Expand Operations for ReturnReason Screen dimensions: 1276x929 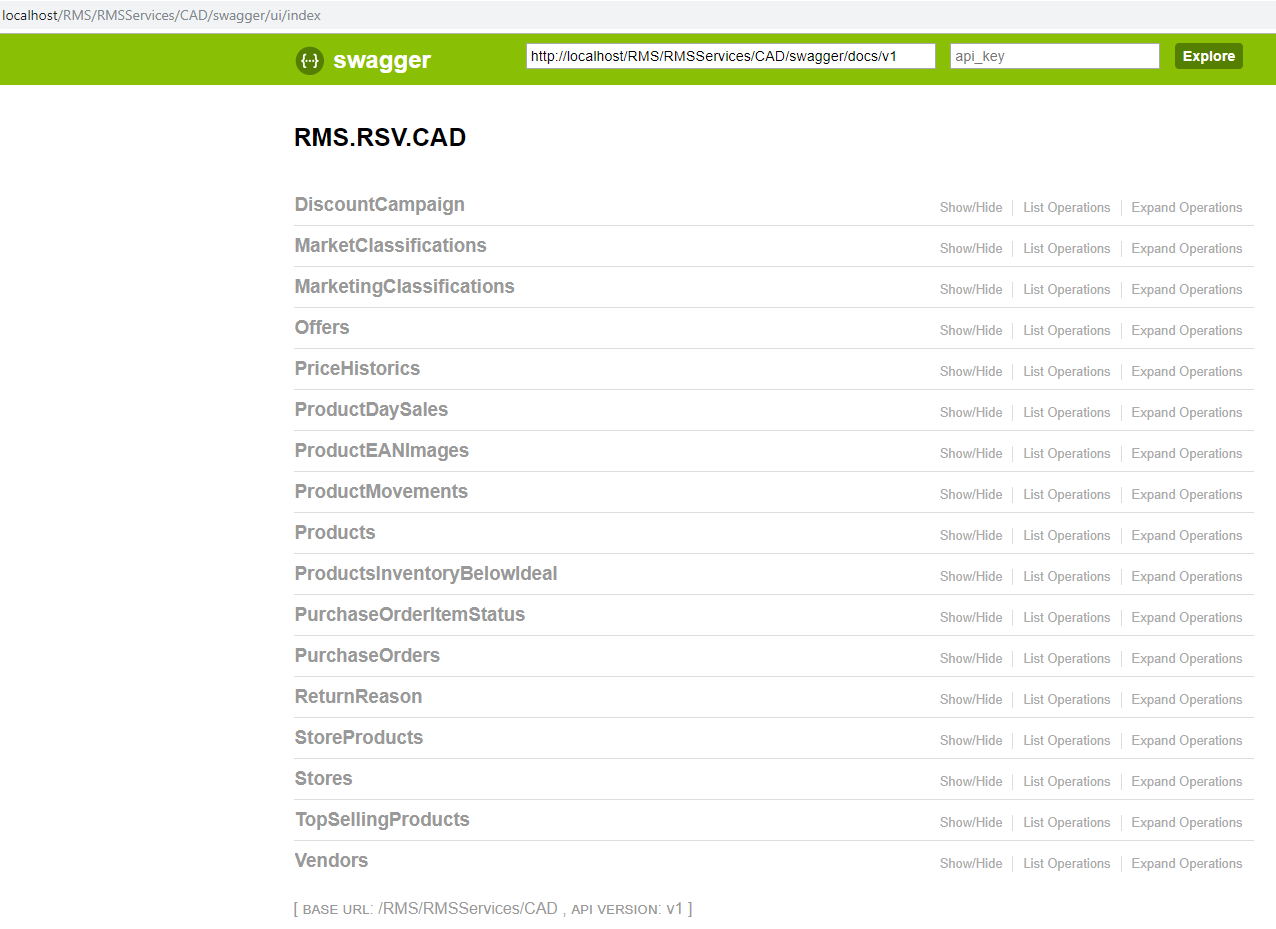[x=1187, y=700]
